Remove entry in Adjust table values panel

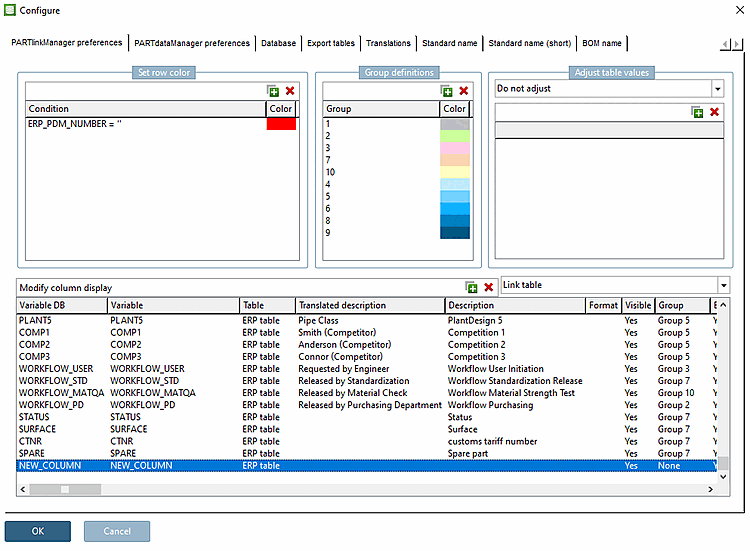[714, 112]
